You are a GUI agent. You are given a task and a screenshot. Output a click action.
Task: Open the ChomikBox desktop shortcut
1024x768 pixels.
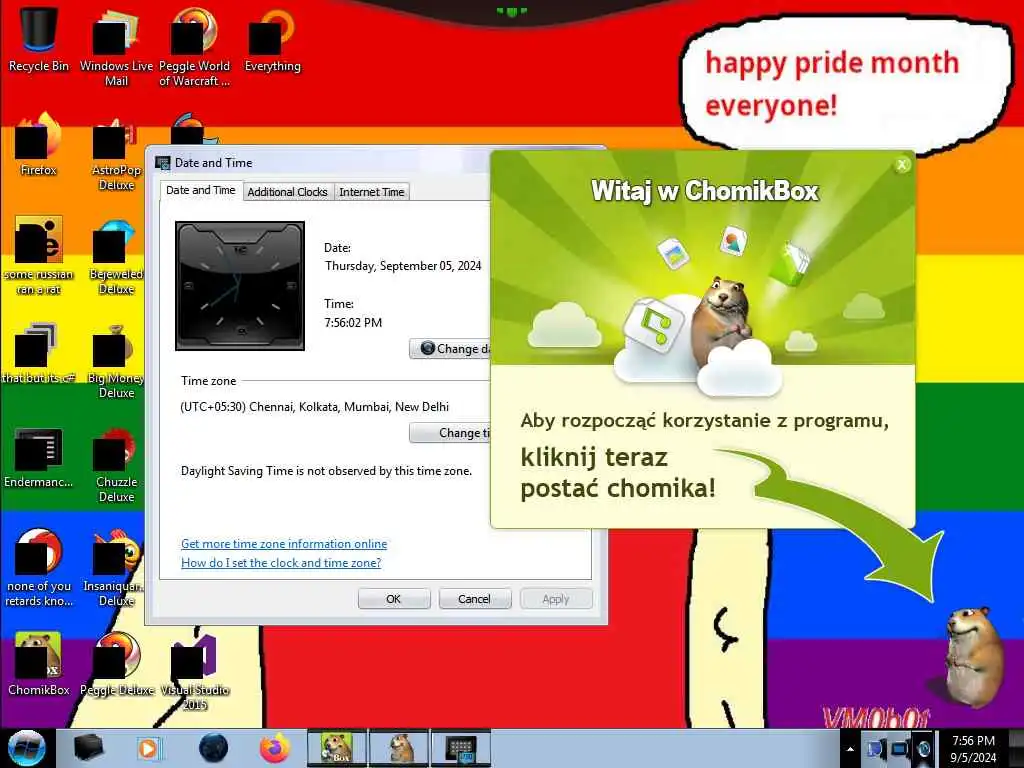[39, 664]
